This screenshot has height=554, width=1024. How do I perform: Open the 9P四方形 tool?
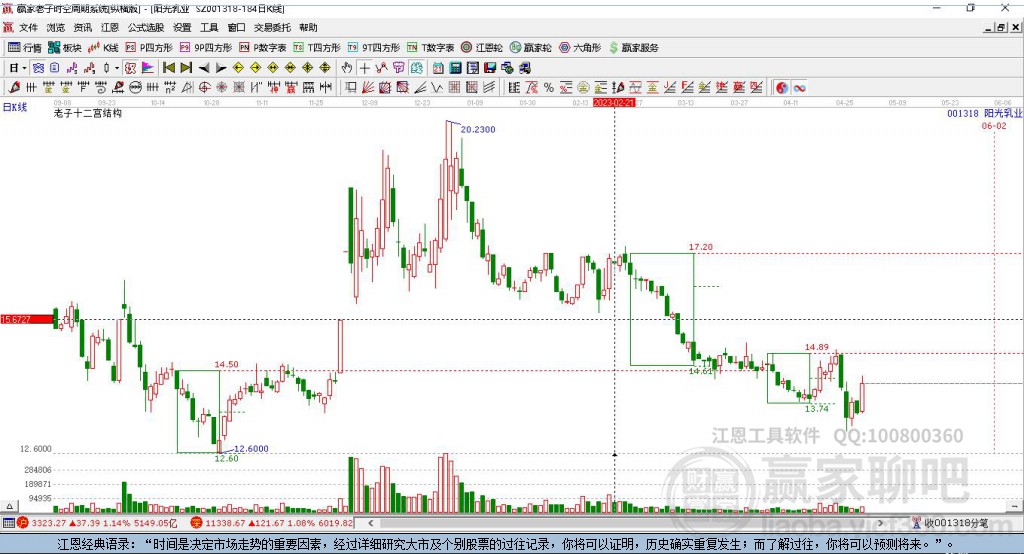coord(206,48)
